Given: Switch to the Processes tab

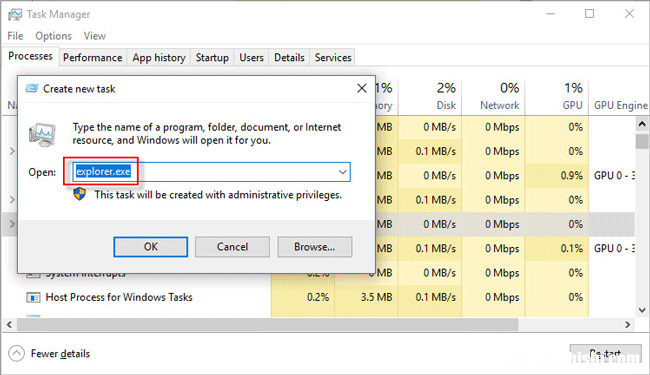Looking at the screenshot, I should coord(30,56).
